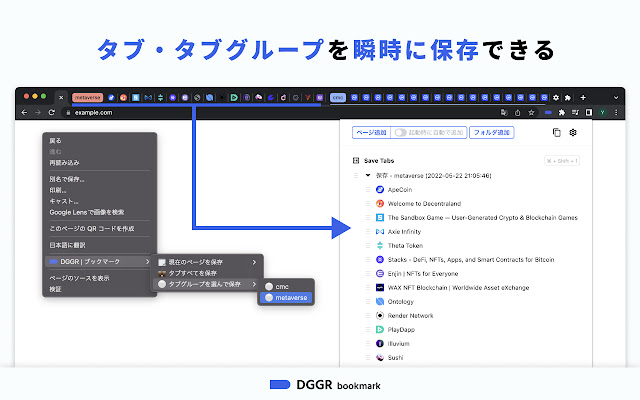This screenshot has height=400, width=640.
Task: Click the copy icon in DGGR panel
Action: (556, 132)
